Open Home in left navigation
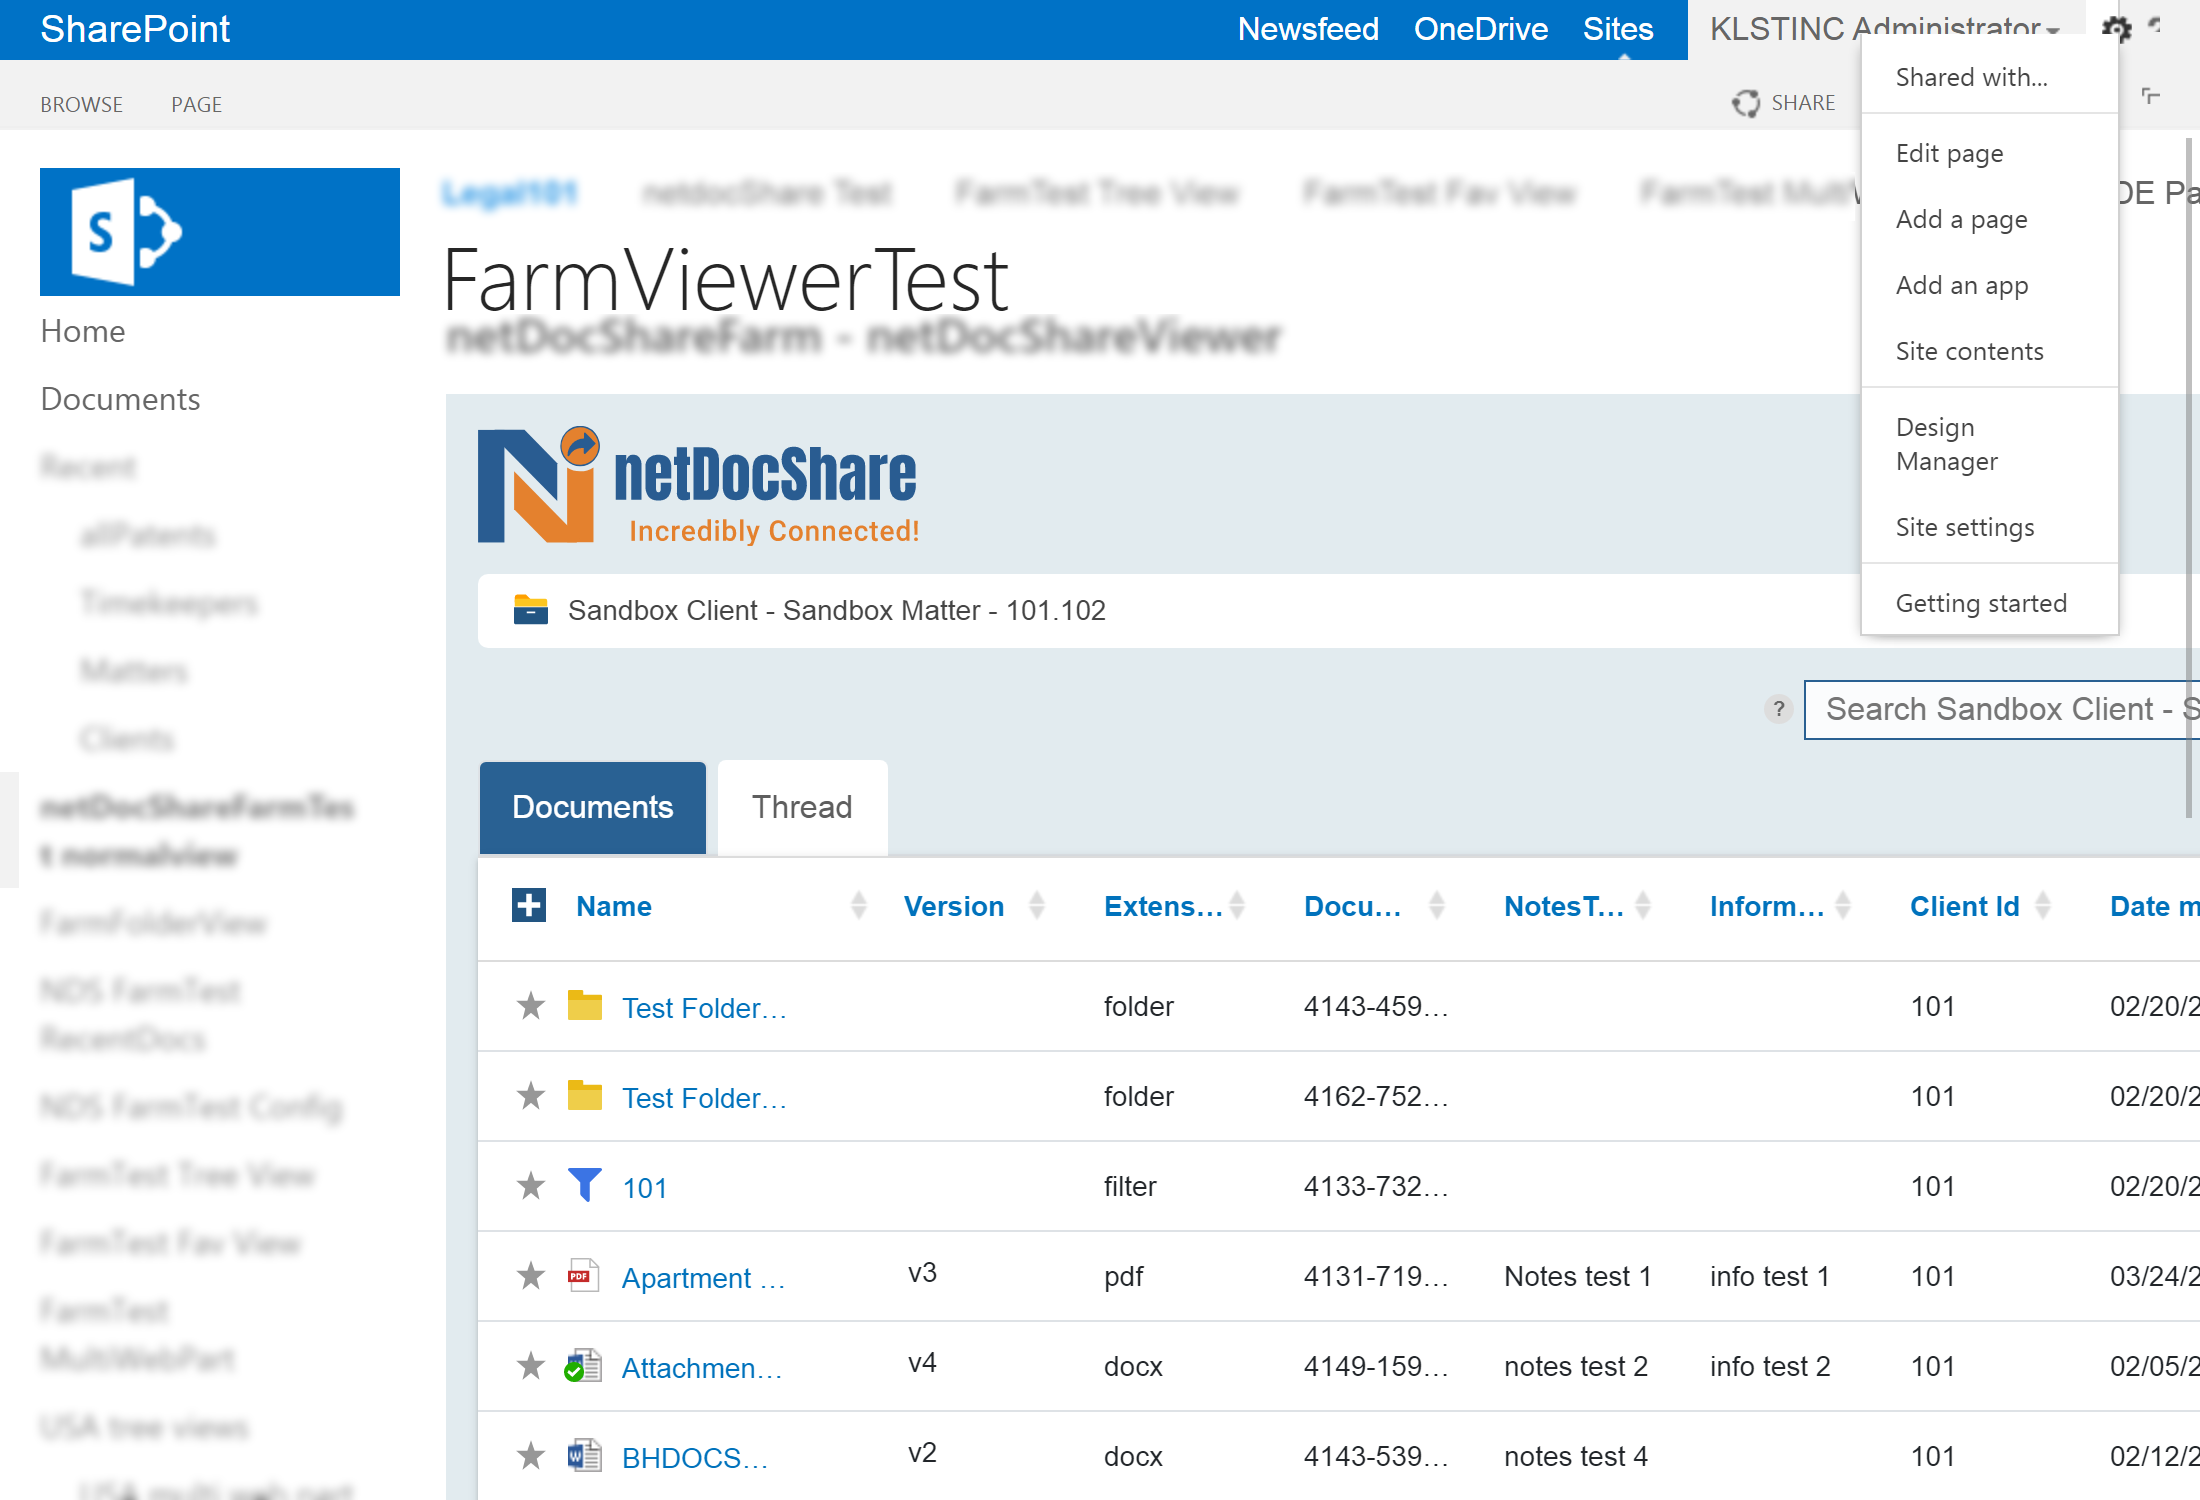The image size is (2200, 1500). tap(83, 331)
